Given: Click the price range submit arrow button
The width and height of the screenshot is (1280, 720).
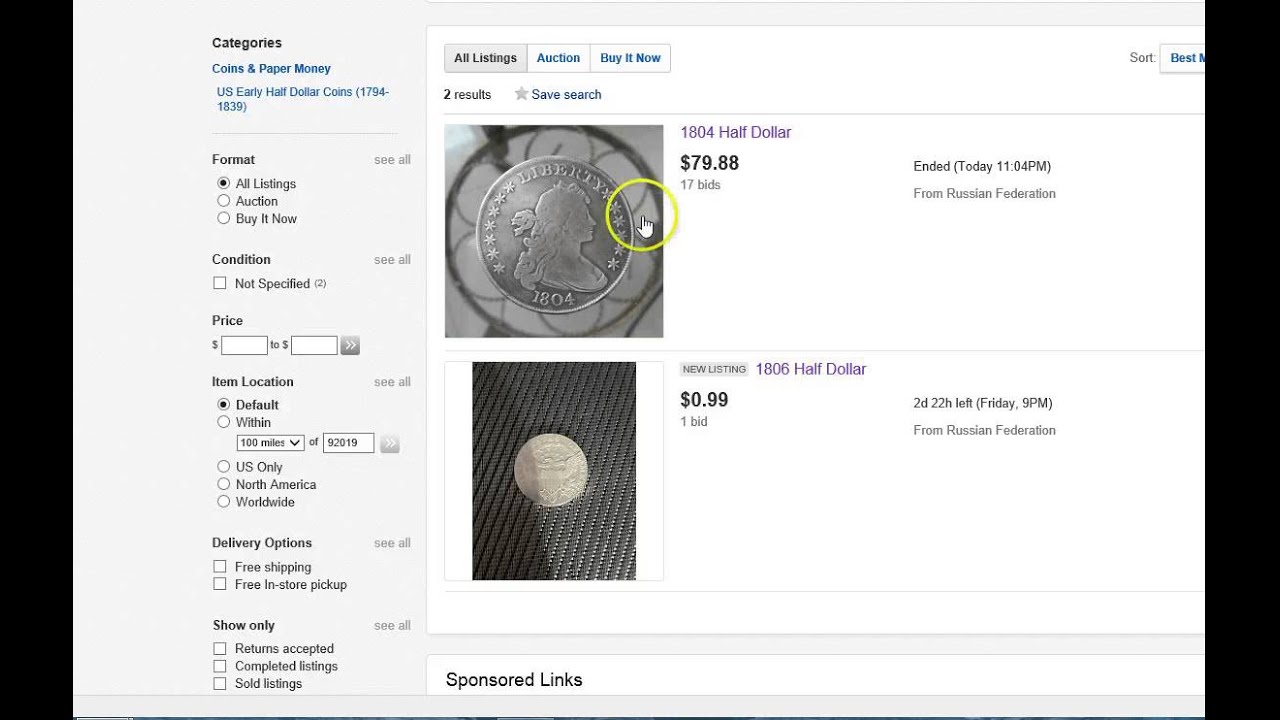Looking at the screenshot, I should tap(350, 346).
